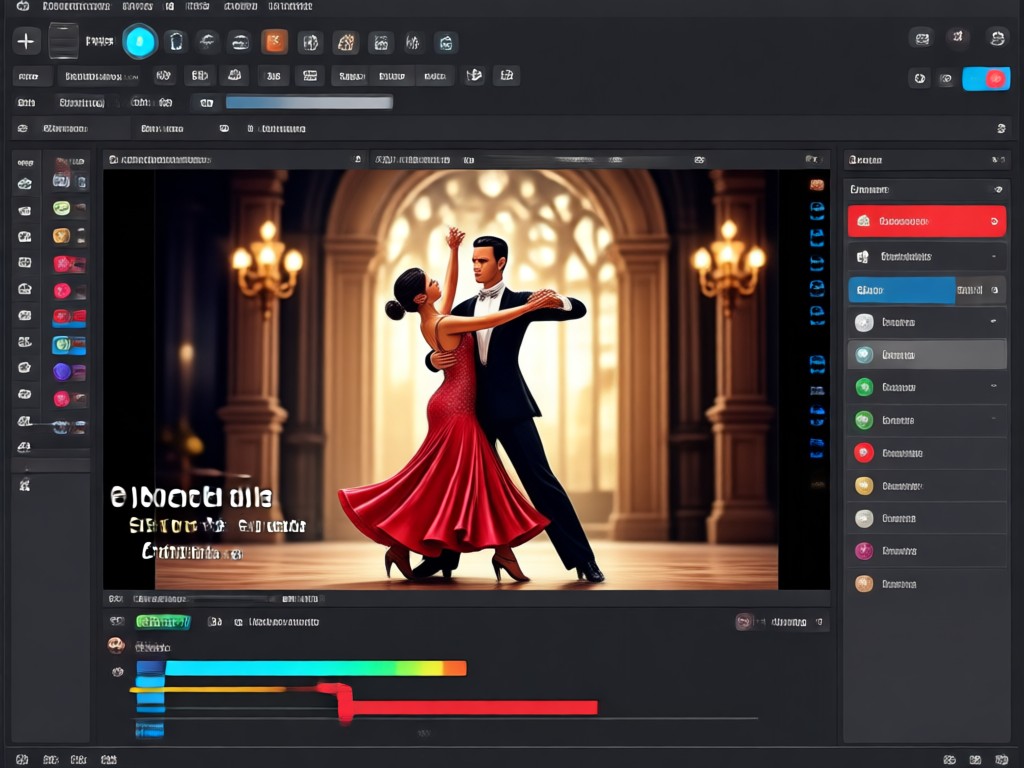Click the first icon in the bottom-left status bar
The width and height of the screenshot is (1024, 768).
[x=22, y=760]
